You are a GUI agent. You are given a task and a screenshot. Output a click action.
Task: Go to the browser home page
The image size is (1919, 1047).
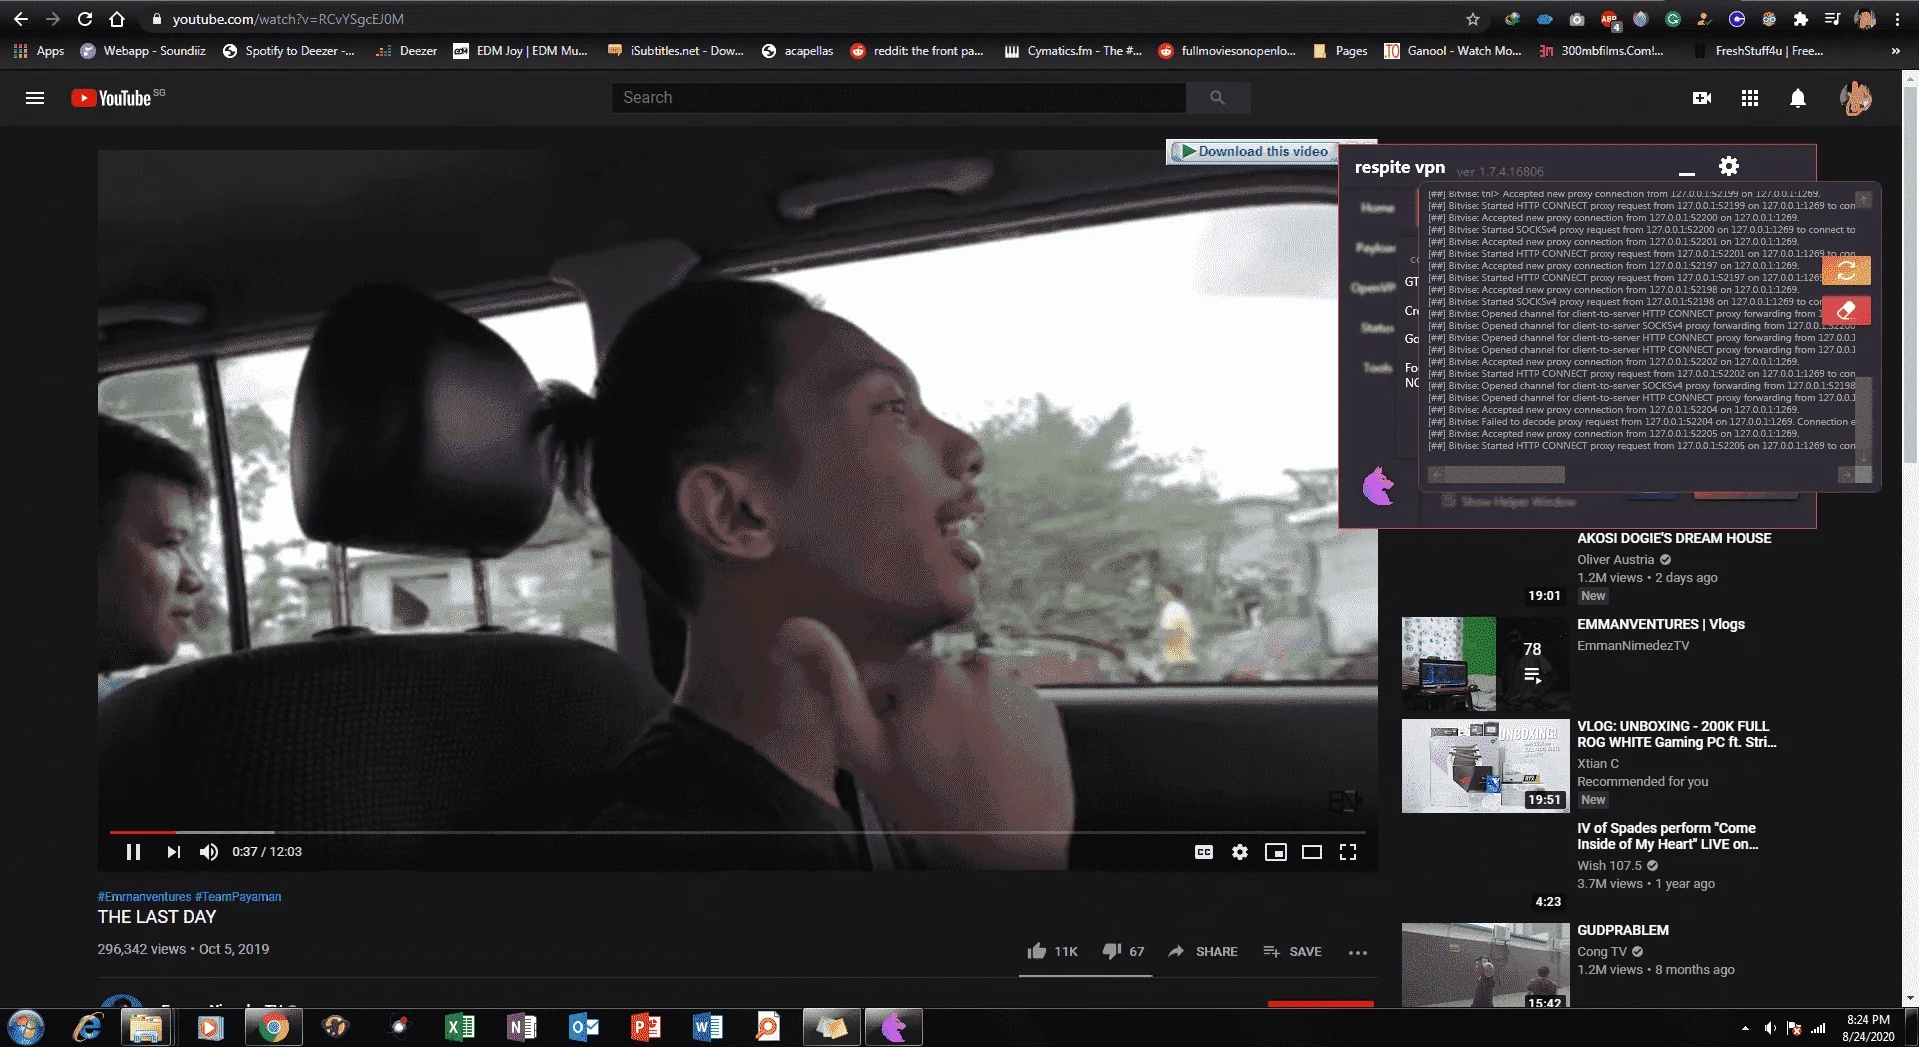117,19
